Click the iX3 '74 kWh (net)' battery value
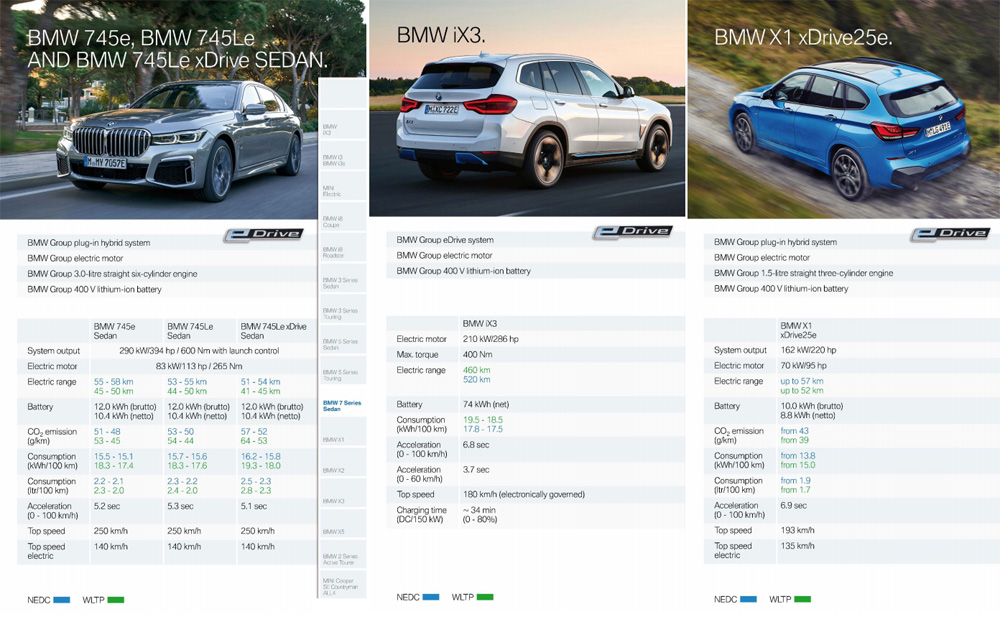This screenshot has width=1000, height=617. pos(486,405)
